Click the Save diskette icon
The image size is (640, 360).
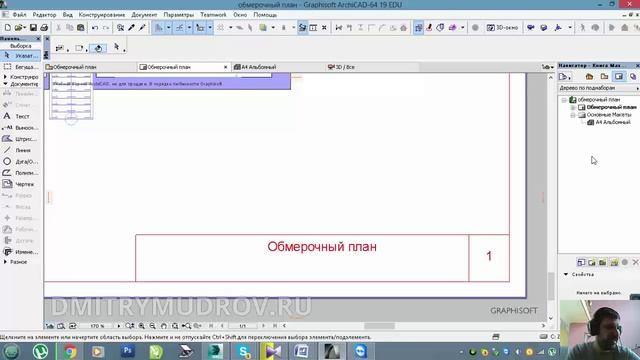(x=33, y=27)
